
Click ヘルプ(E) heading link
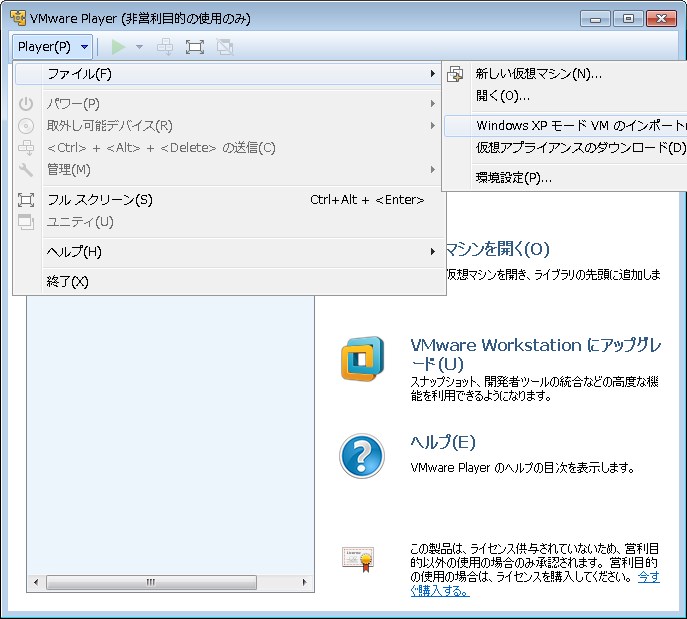click(443, 442)
